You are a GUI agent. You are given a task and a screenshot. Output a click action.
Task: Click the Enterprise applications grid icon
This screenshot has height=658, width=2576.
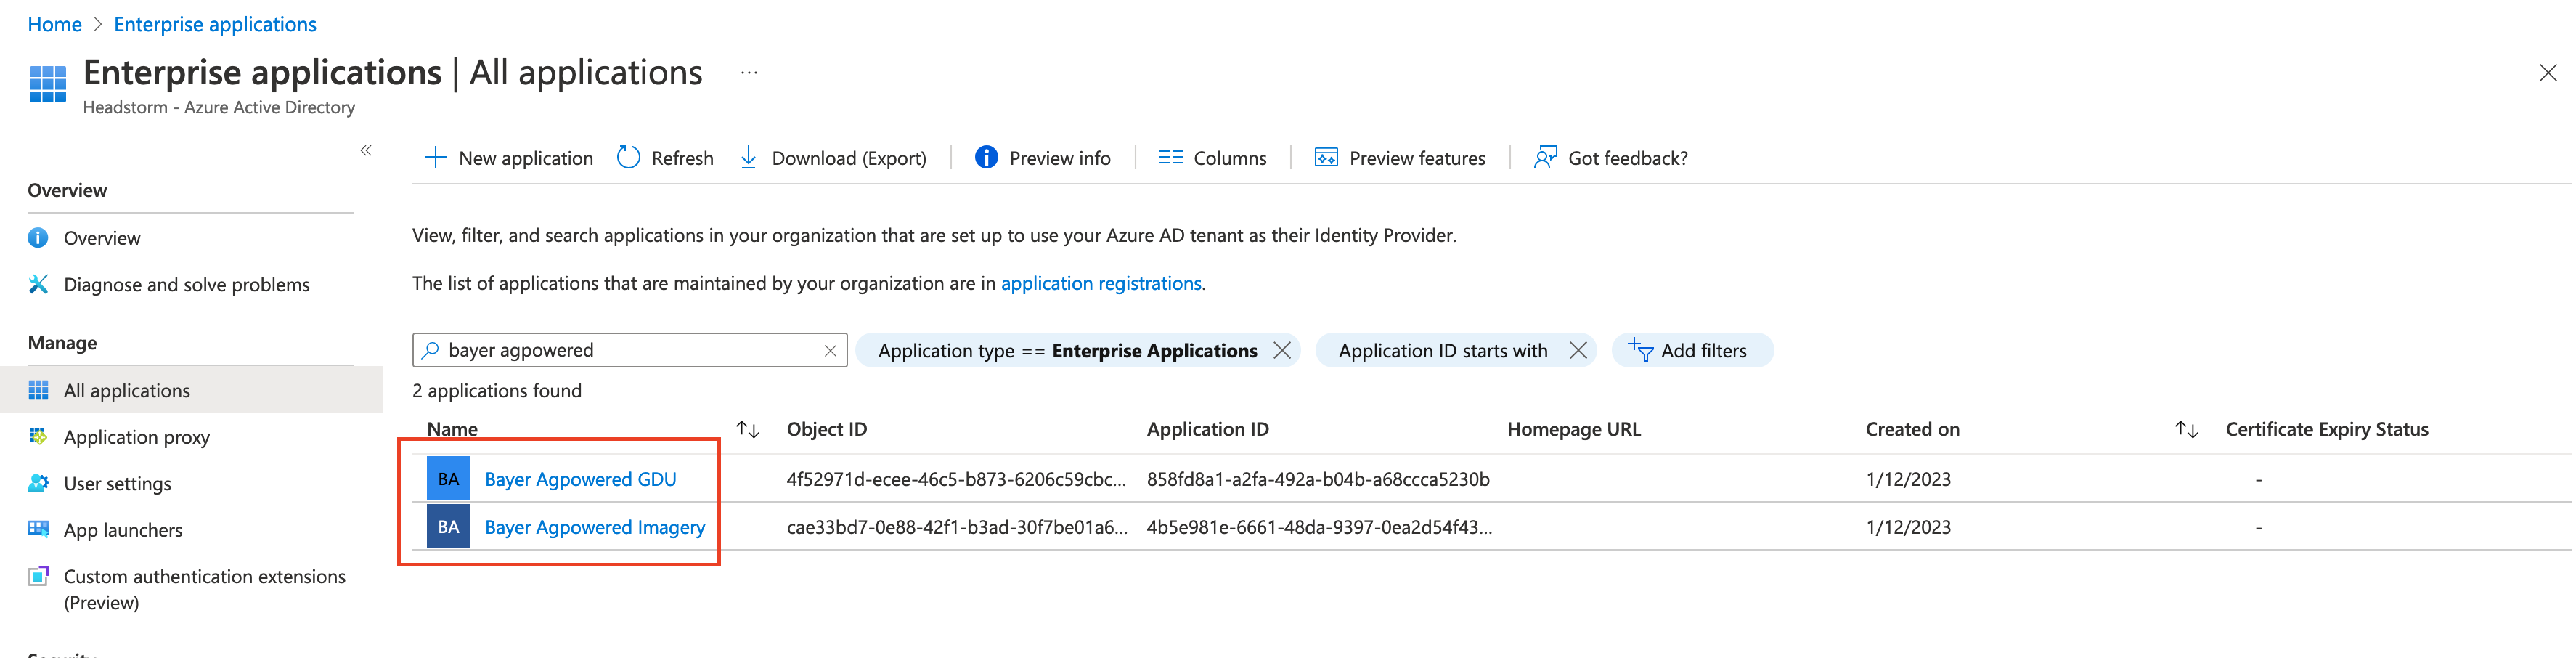coord(47,84)
